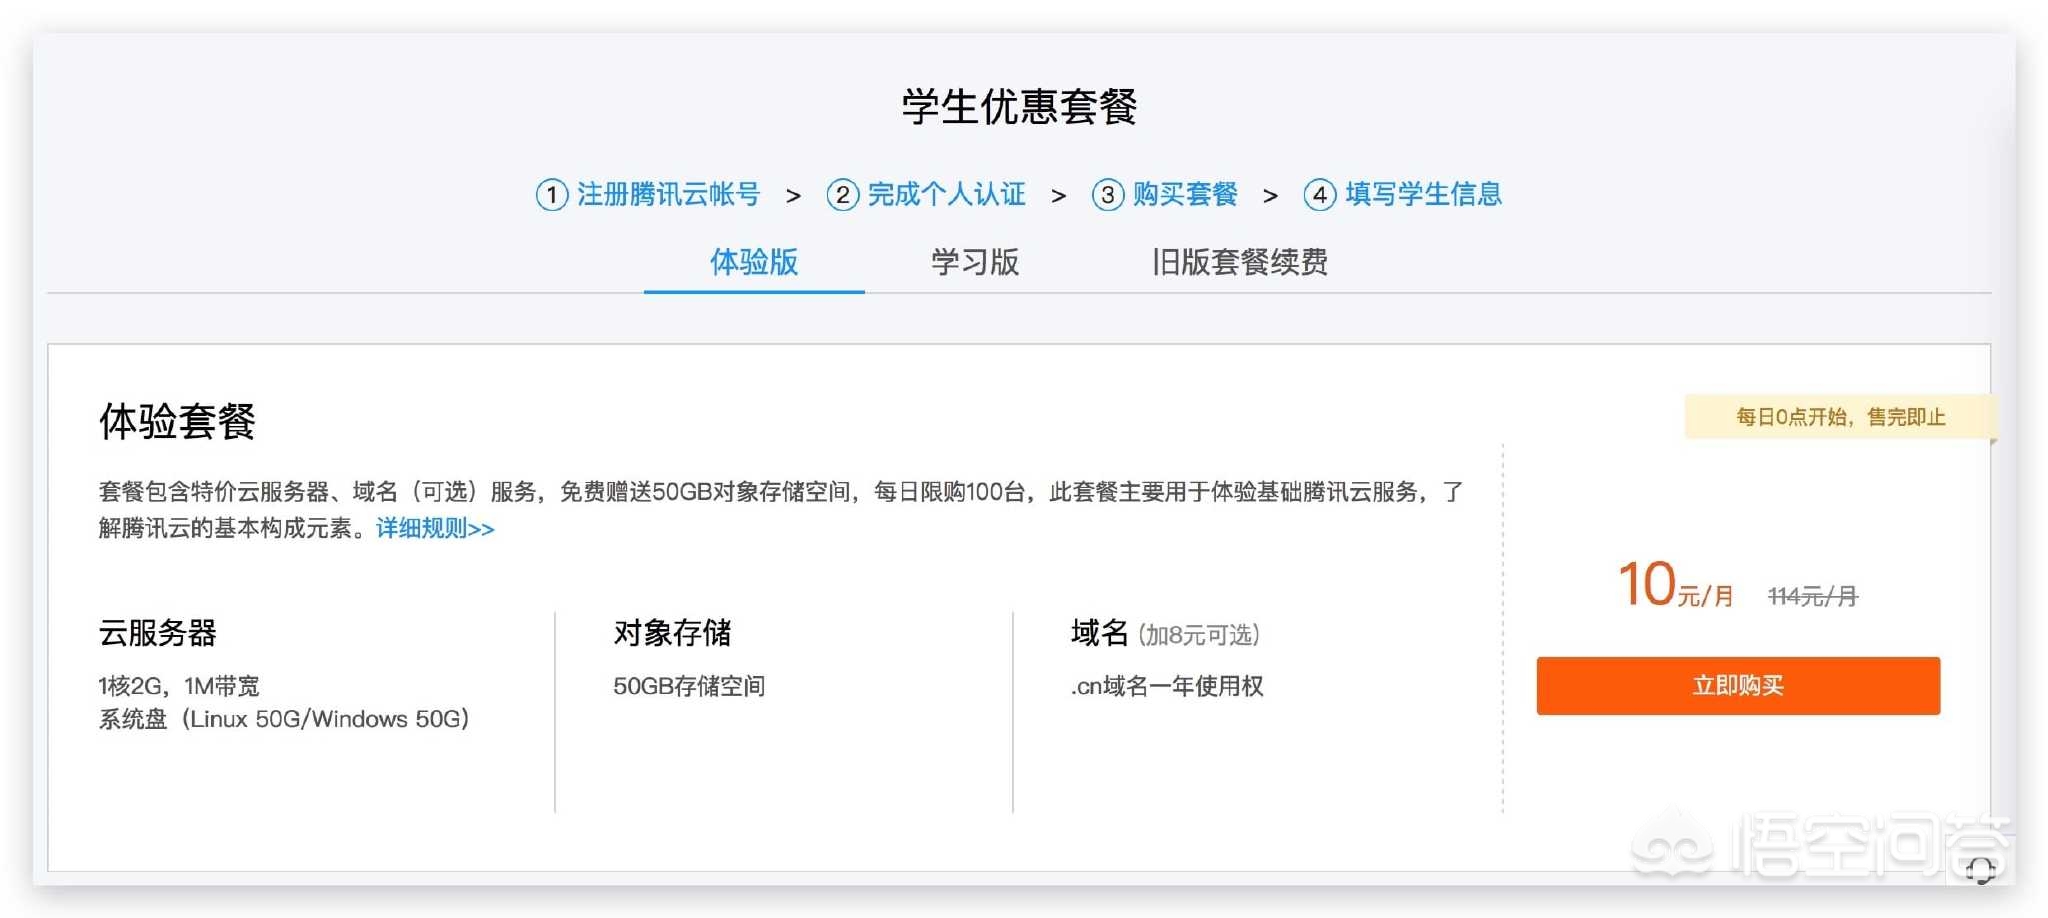The height and width of the screenshot is (918, 2048).
Task: Click the orange 立即购买 button
Action: [1738, 686]
